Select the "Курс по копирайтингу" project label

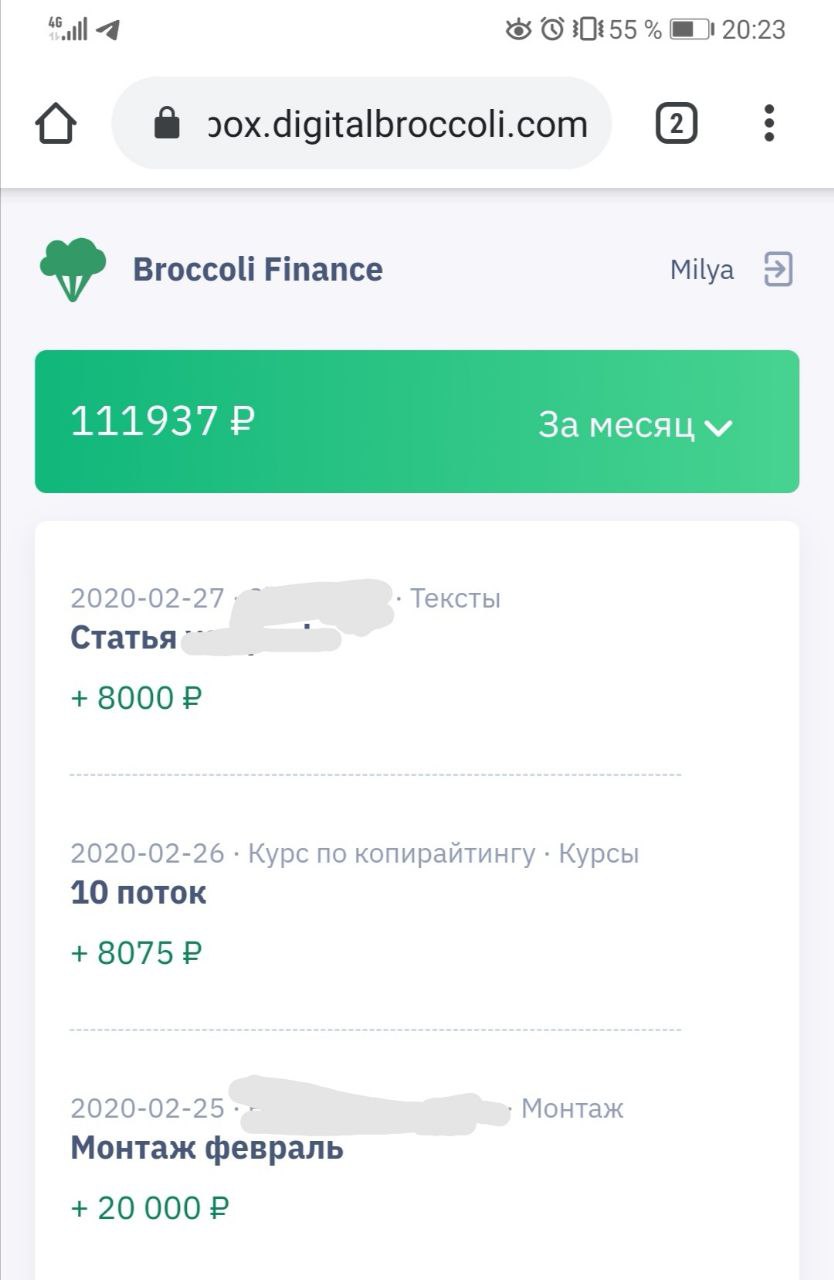(391, 854)
